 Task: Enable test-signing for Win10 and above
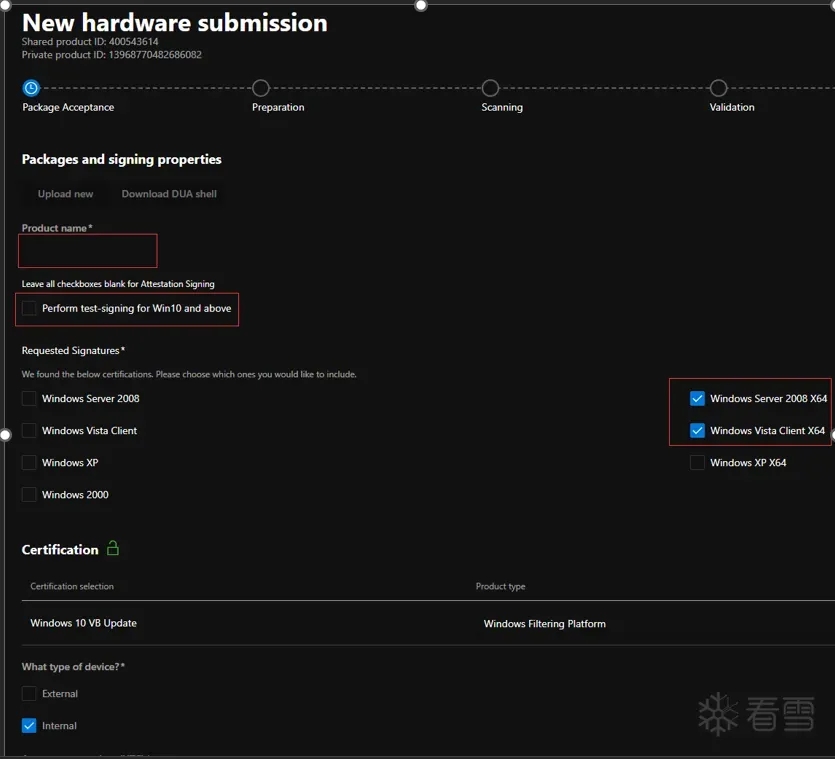tap(30, 308)
